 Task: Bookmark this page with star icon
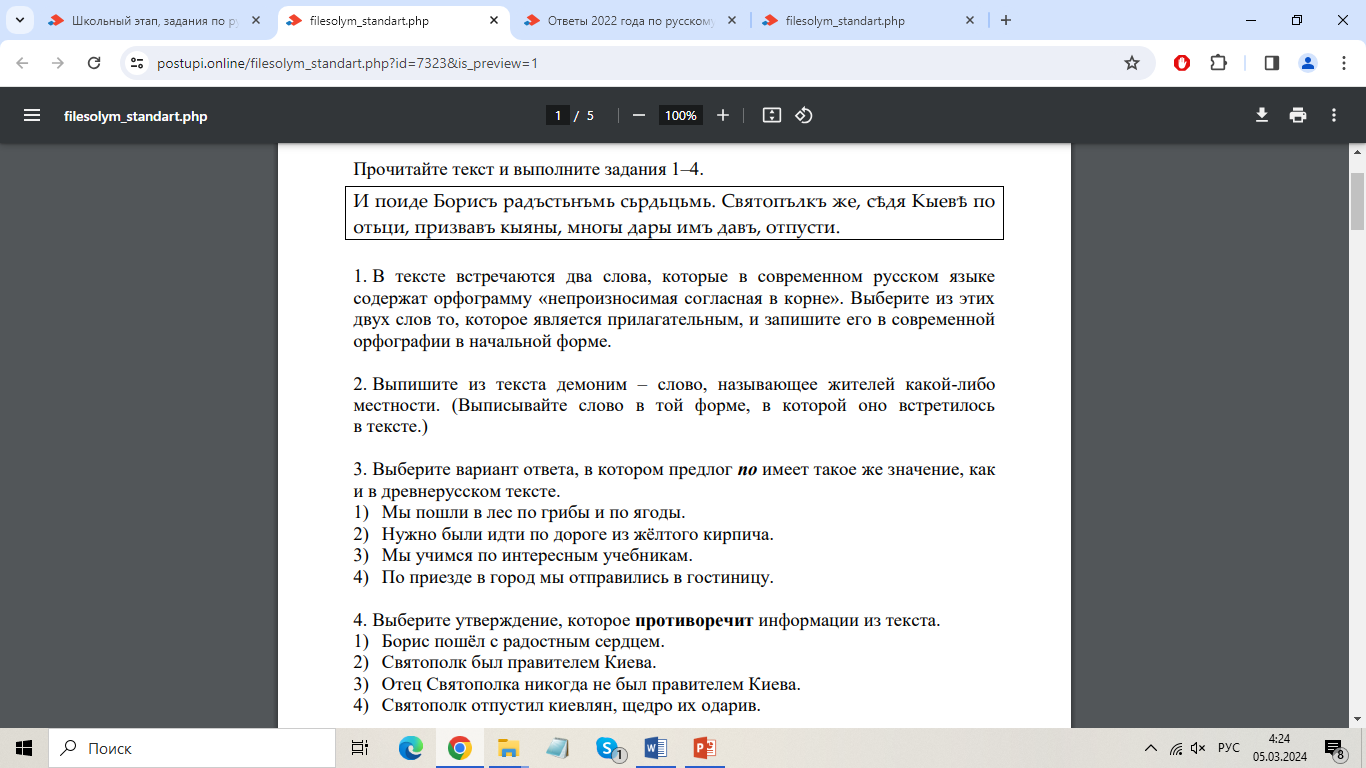(1132, 63)
